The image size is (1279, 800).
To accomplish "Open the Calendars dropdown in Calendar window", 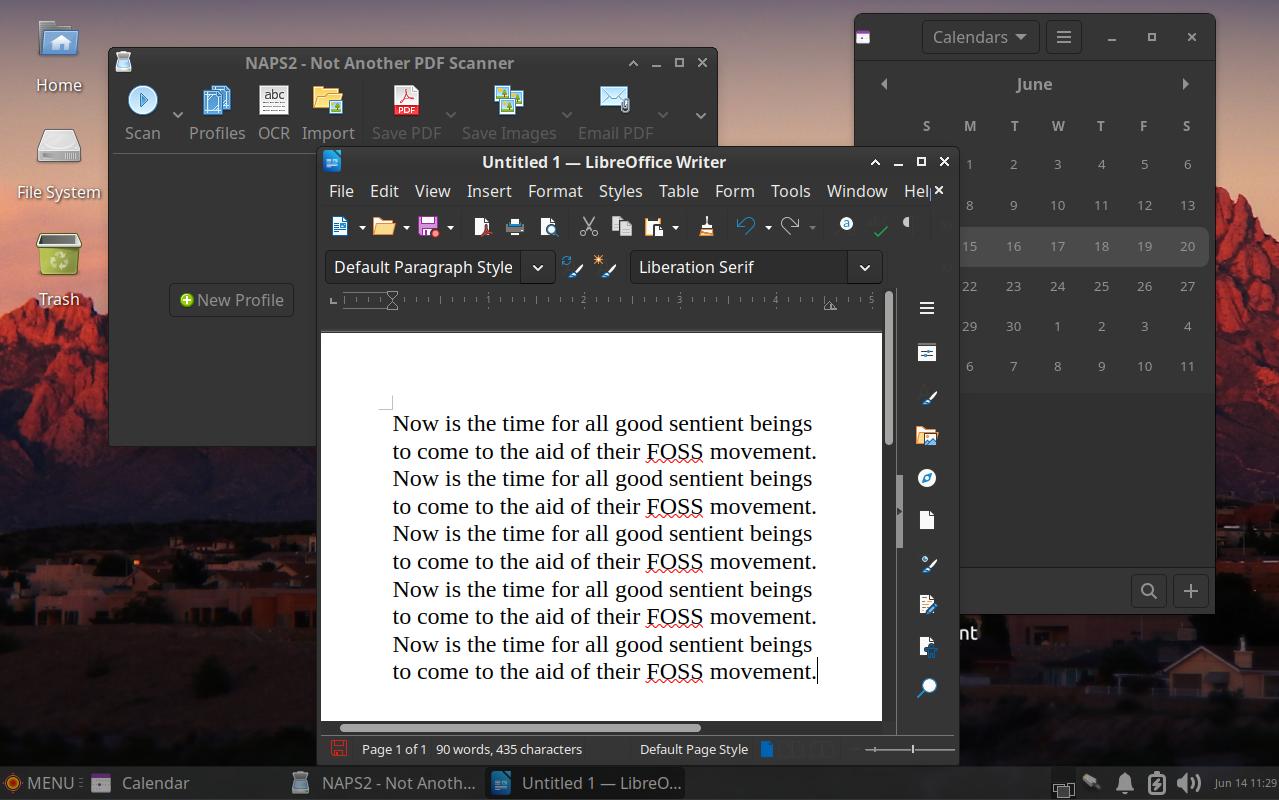I will 980,37.
